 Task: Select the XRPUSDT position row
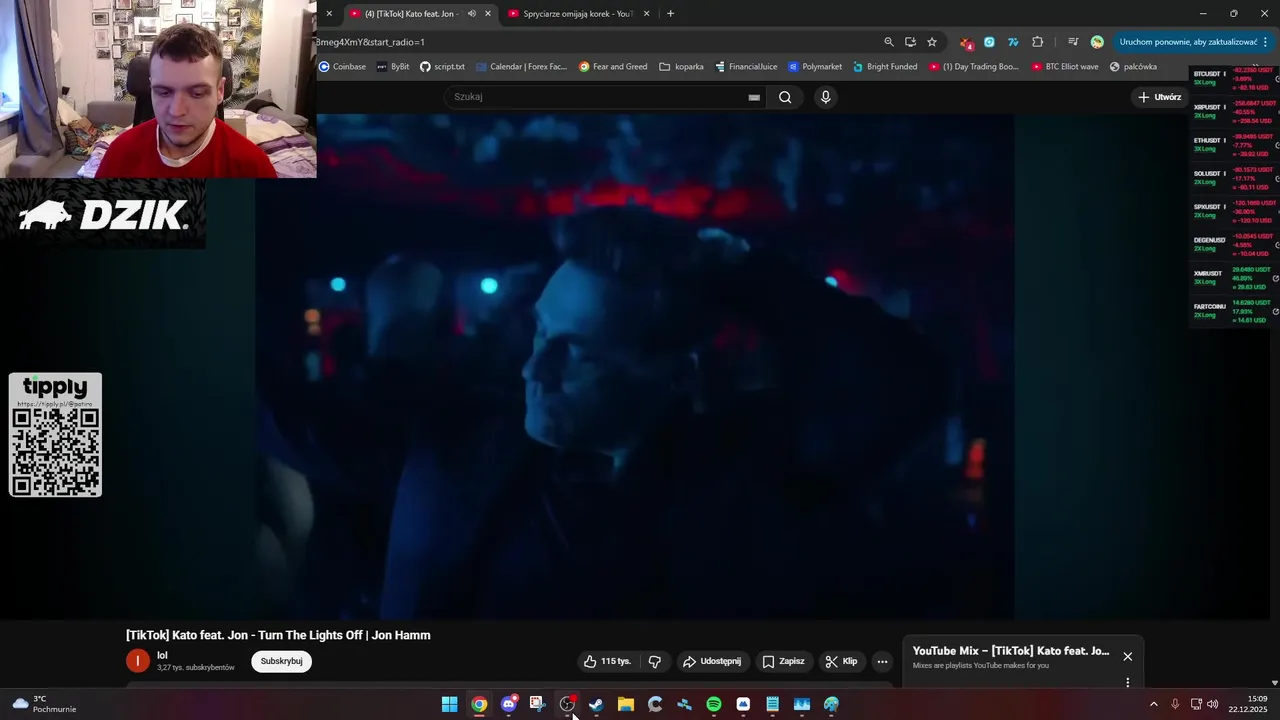(1234, 112)
